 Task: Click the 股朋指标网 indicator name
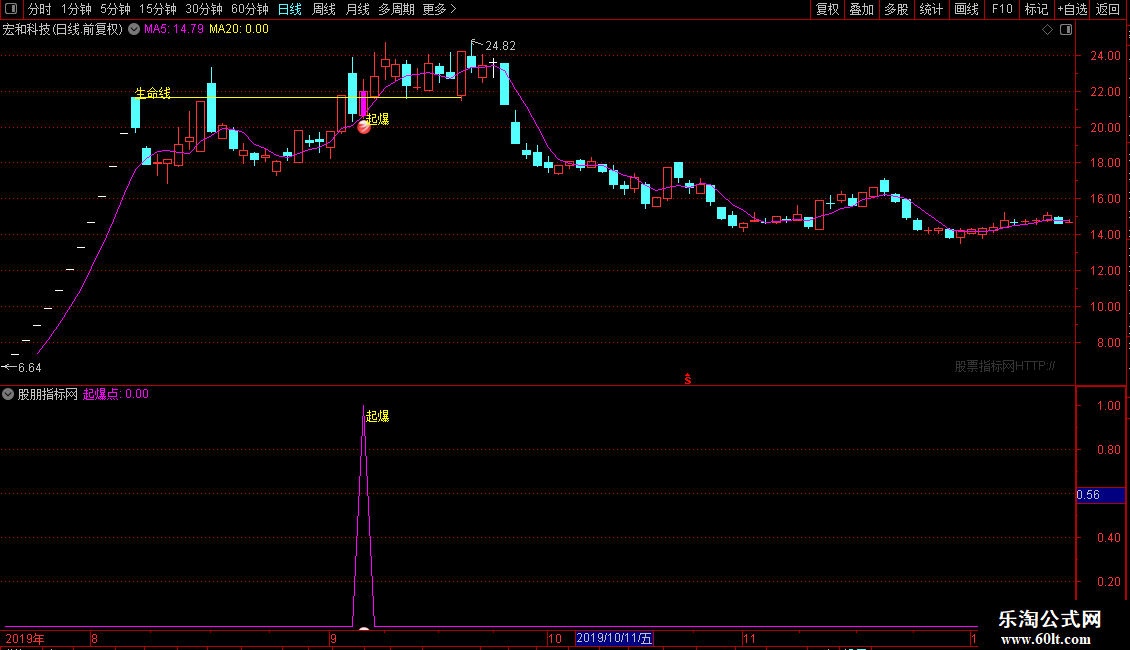(x=48, y=394)
